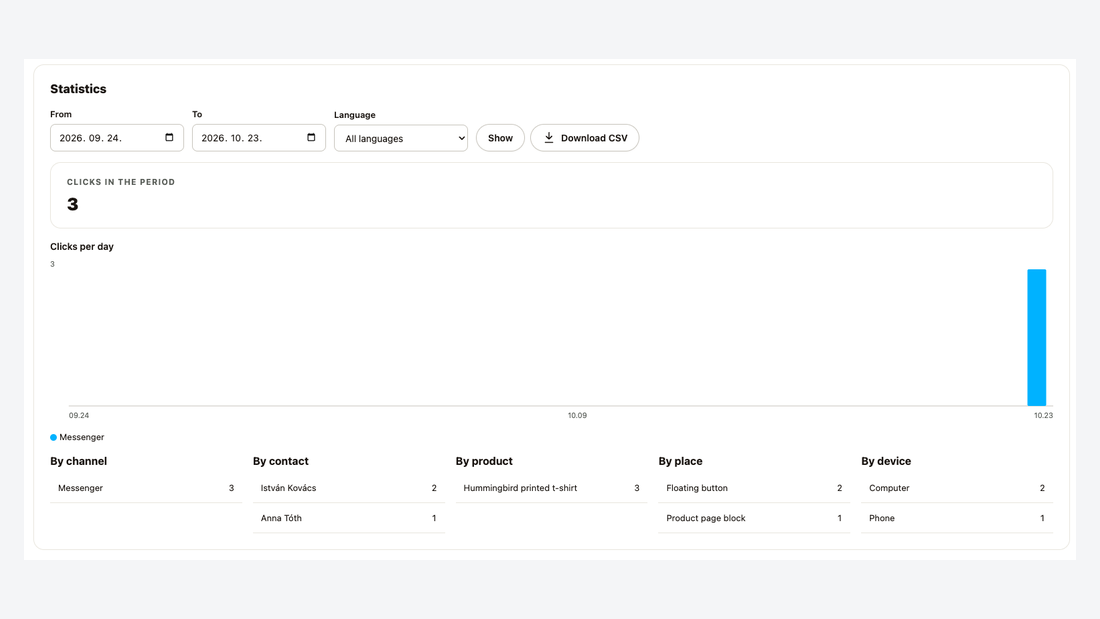The image size is (1100, 619).
Task: Click the By contact heading
Action: pyautogui.click(x=281, y=461)
